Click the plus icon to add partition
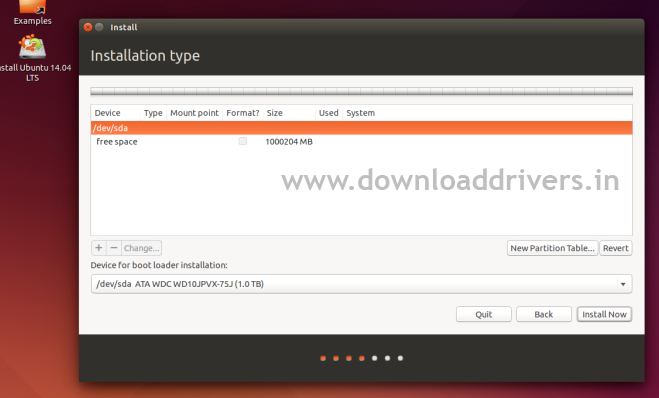 coord(99,248)
